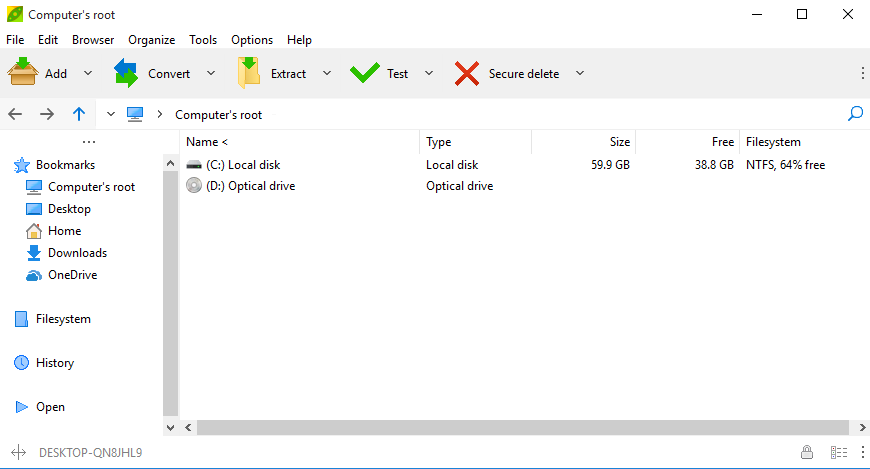Sort by the Size column header
This screenshot has height=469, width=870.
click(584, 142)
